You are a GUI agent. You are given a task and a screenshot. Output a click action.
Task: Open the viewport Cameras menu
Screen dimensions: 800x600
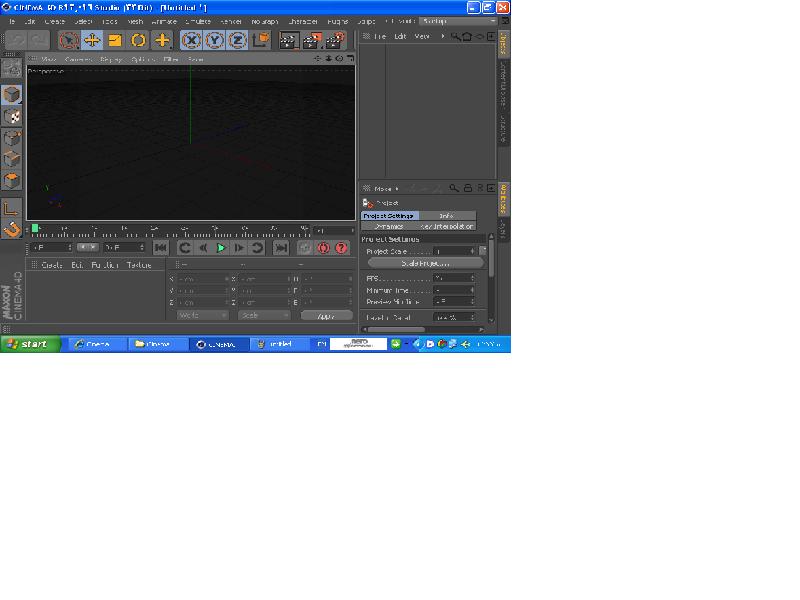[78, 59]
